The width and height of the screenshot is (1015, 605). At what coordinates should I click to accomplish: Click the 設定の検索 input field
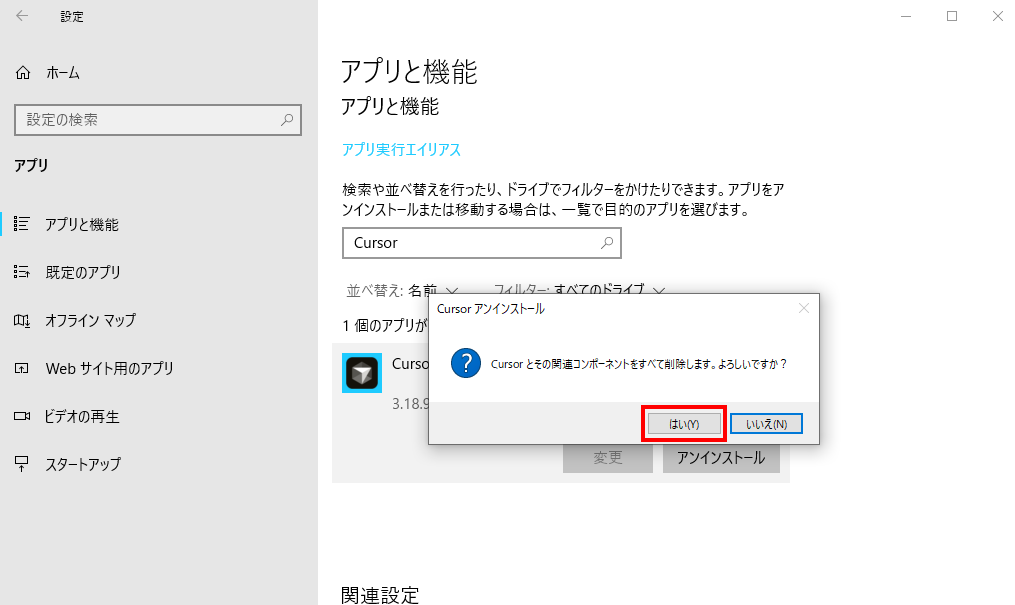(x=158, y=120)
